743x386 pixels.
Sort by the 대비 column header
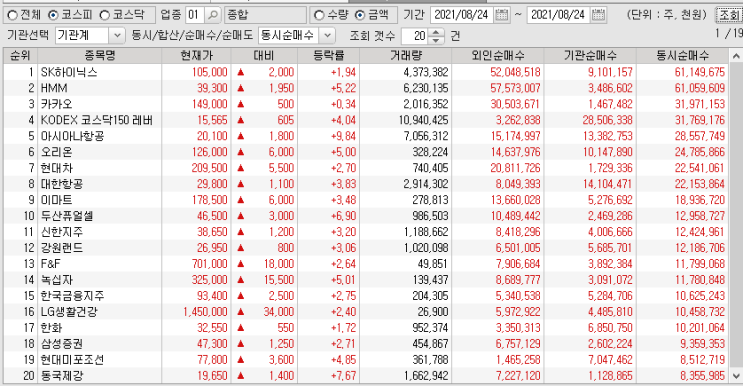tap(264, 55)
